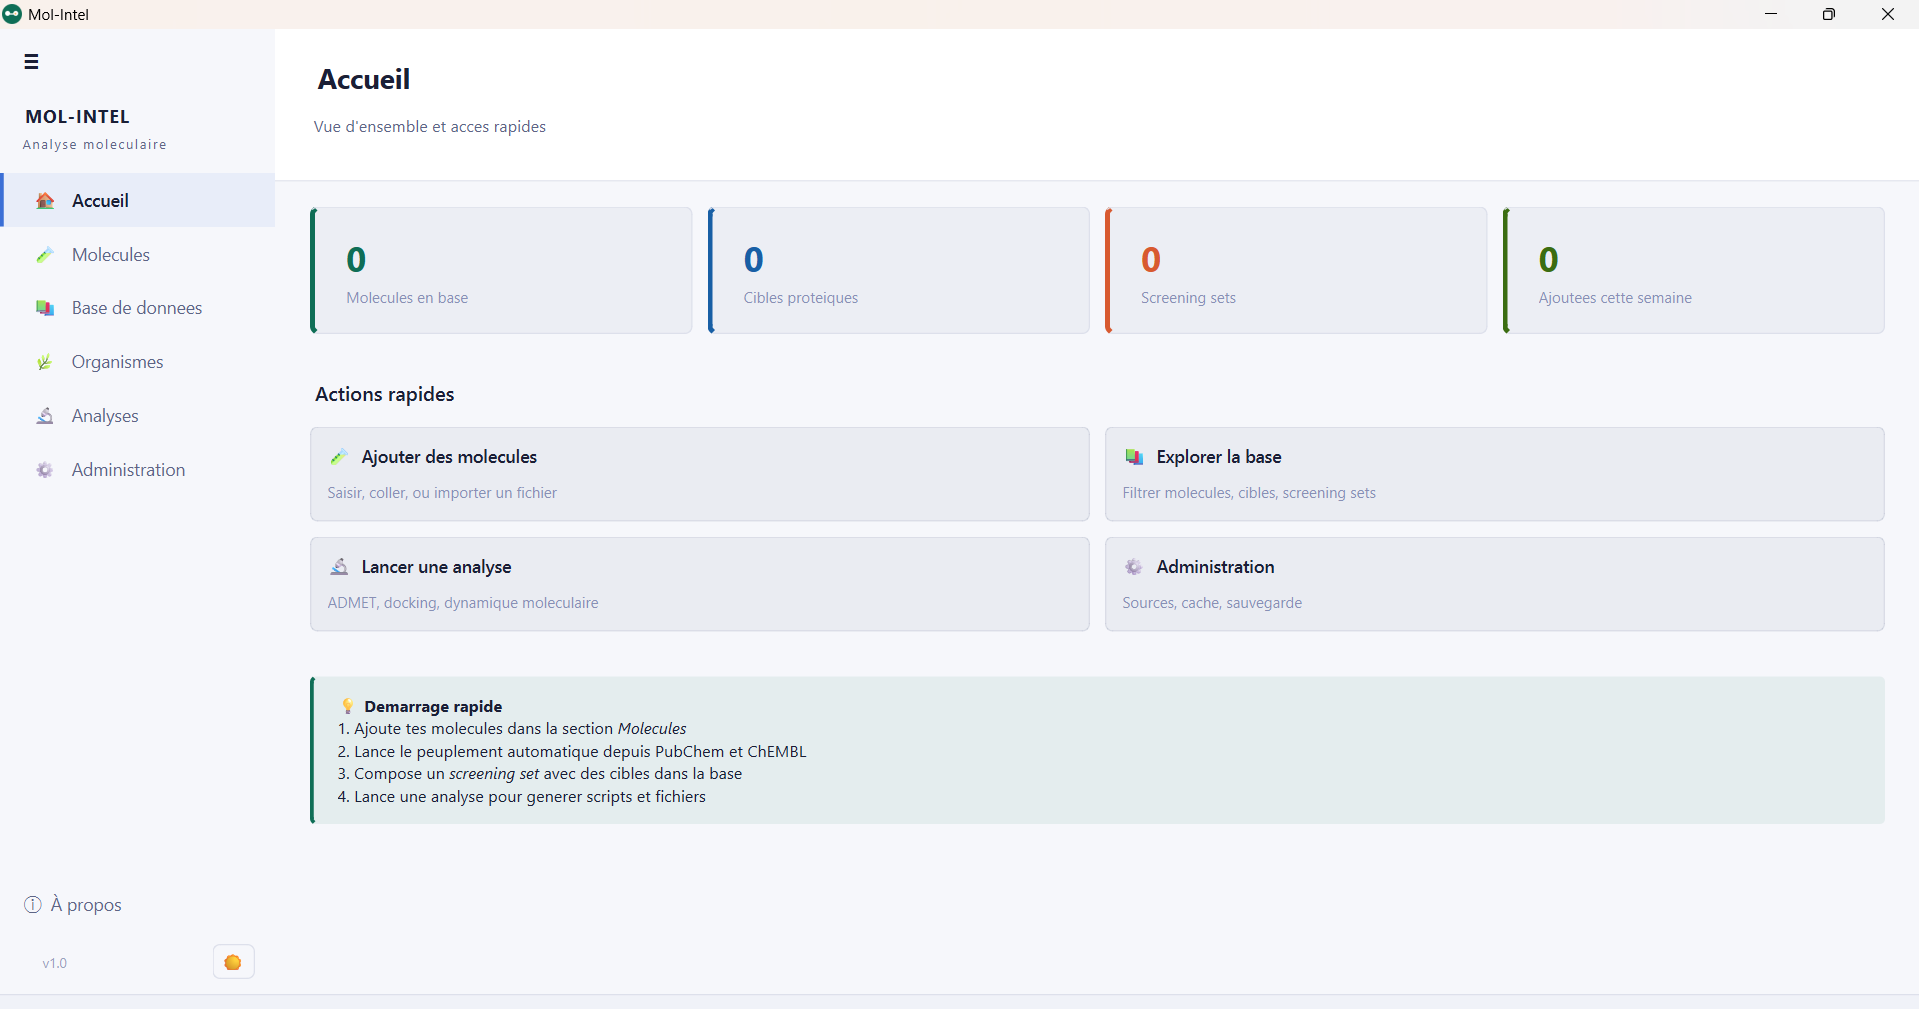Select Administration in the sidebar menu
The height and width of the screenshot is (1009, 1919).
pos(138,470)
